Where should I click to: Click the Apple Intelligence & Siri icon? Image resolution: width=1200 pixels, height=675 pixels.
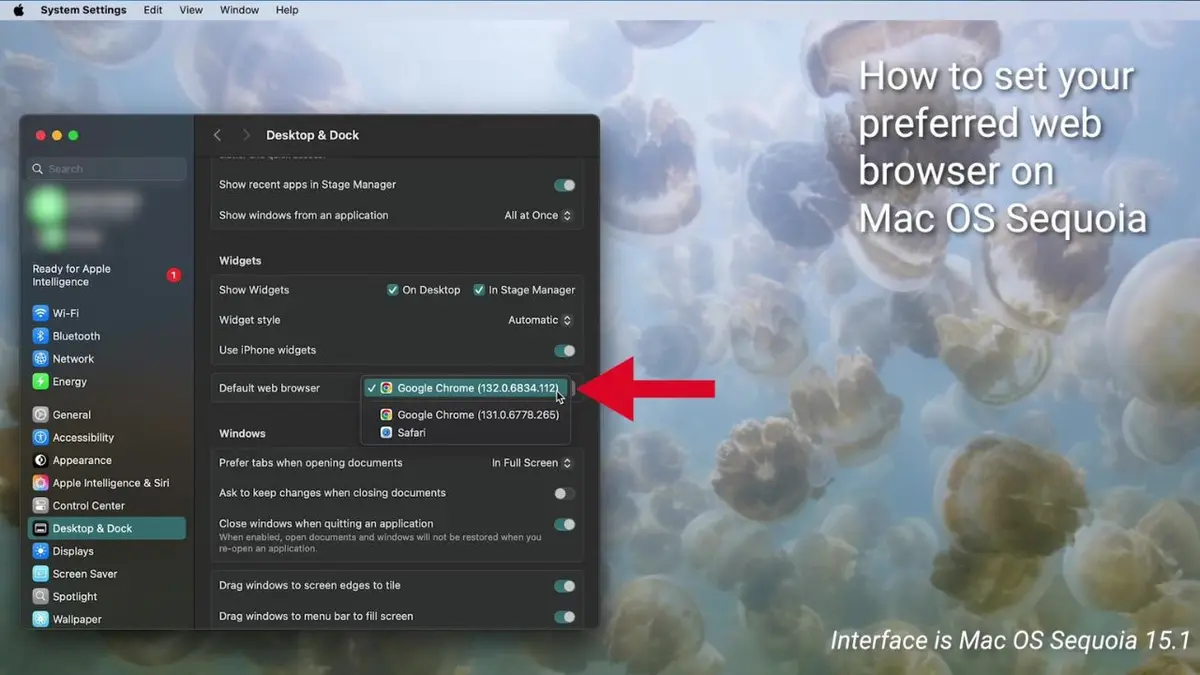40,483
